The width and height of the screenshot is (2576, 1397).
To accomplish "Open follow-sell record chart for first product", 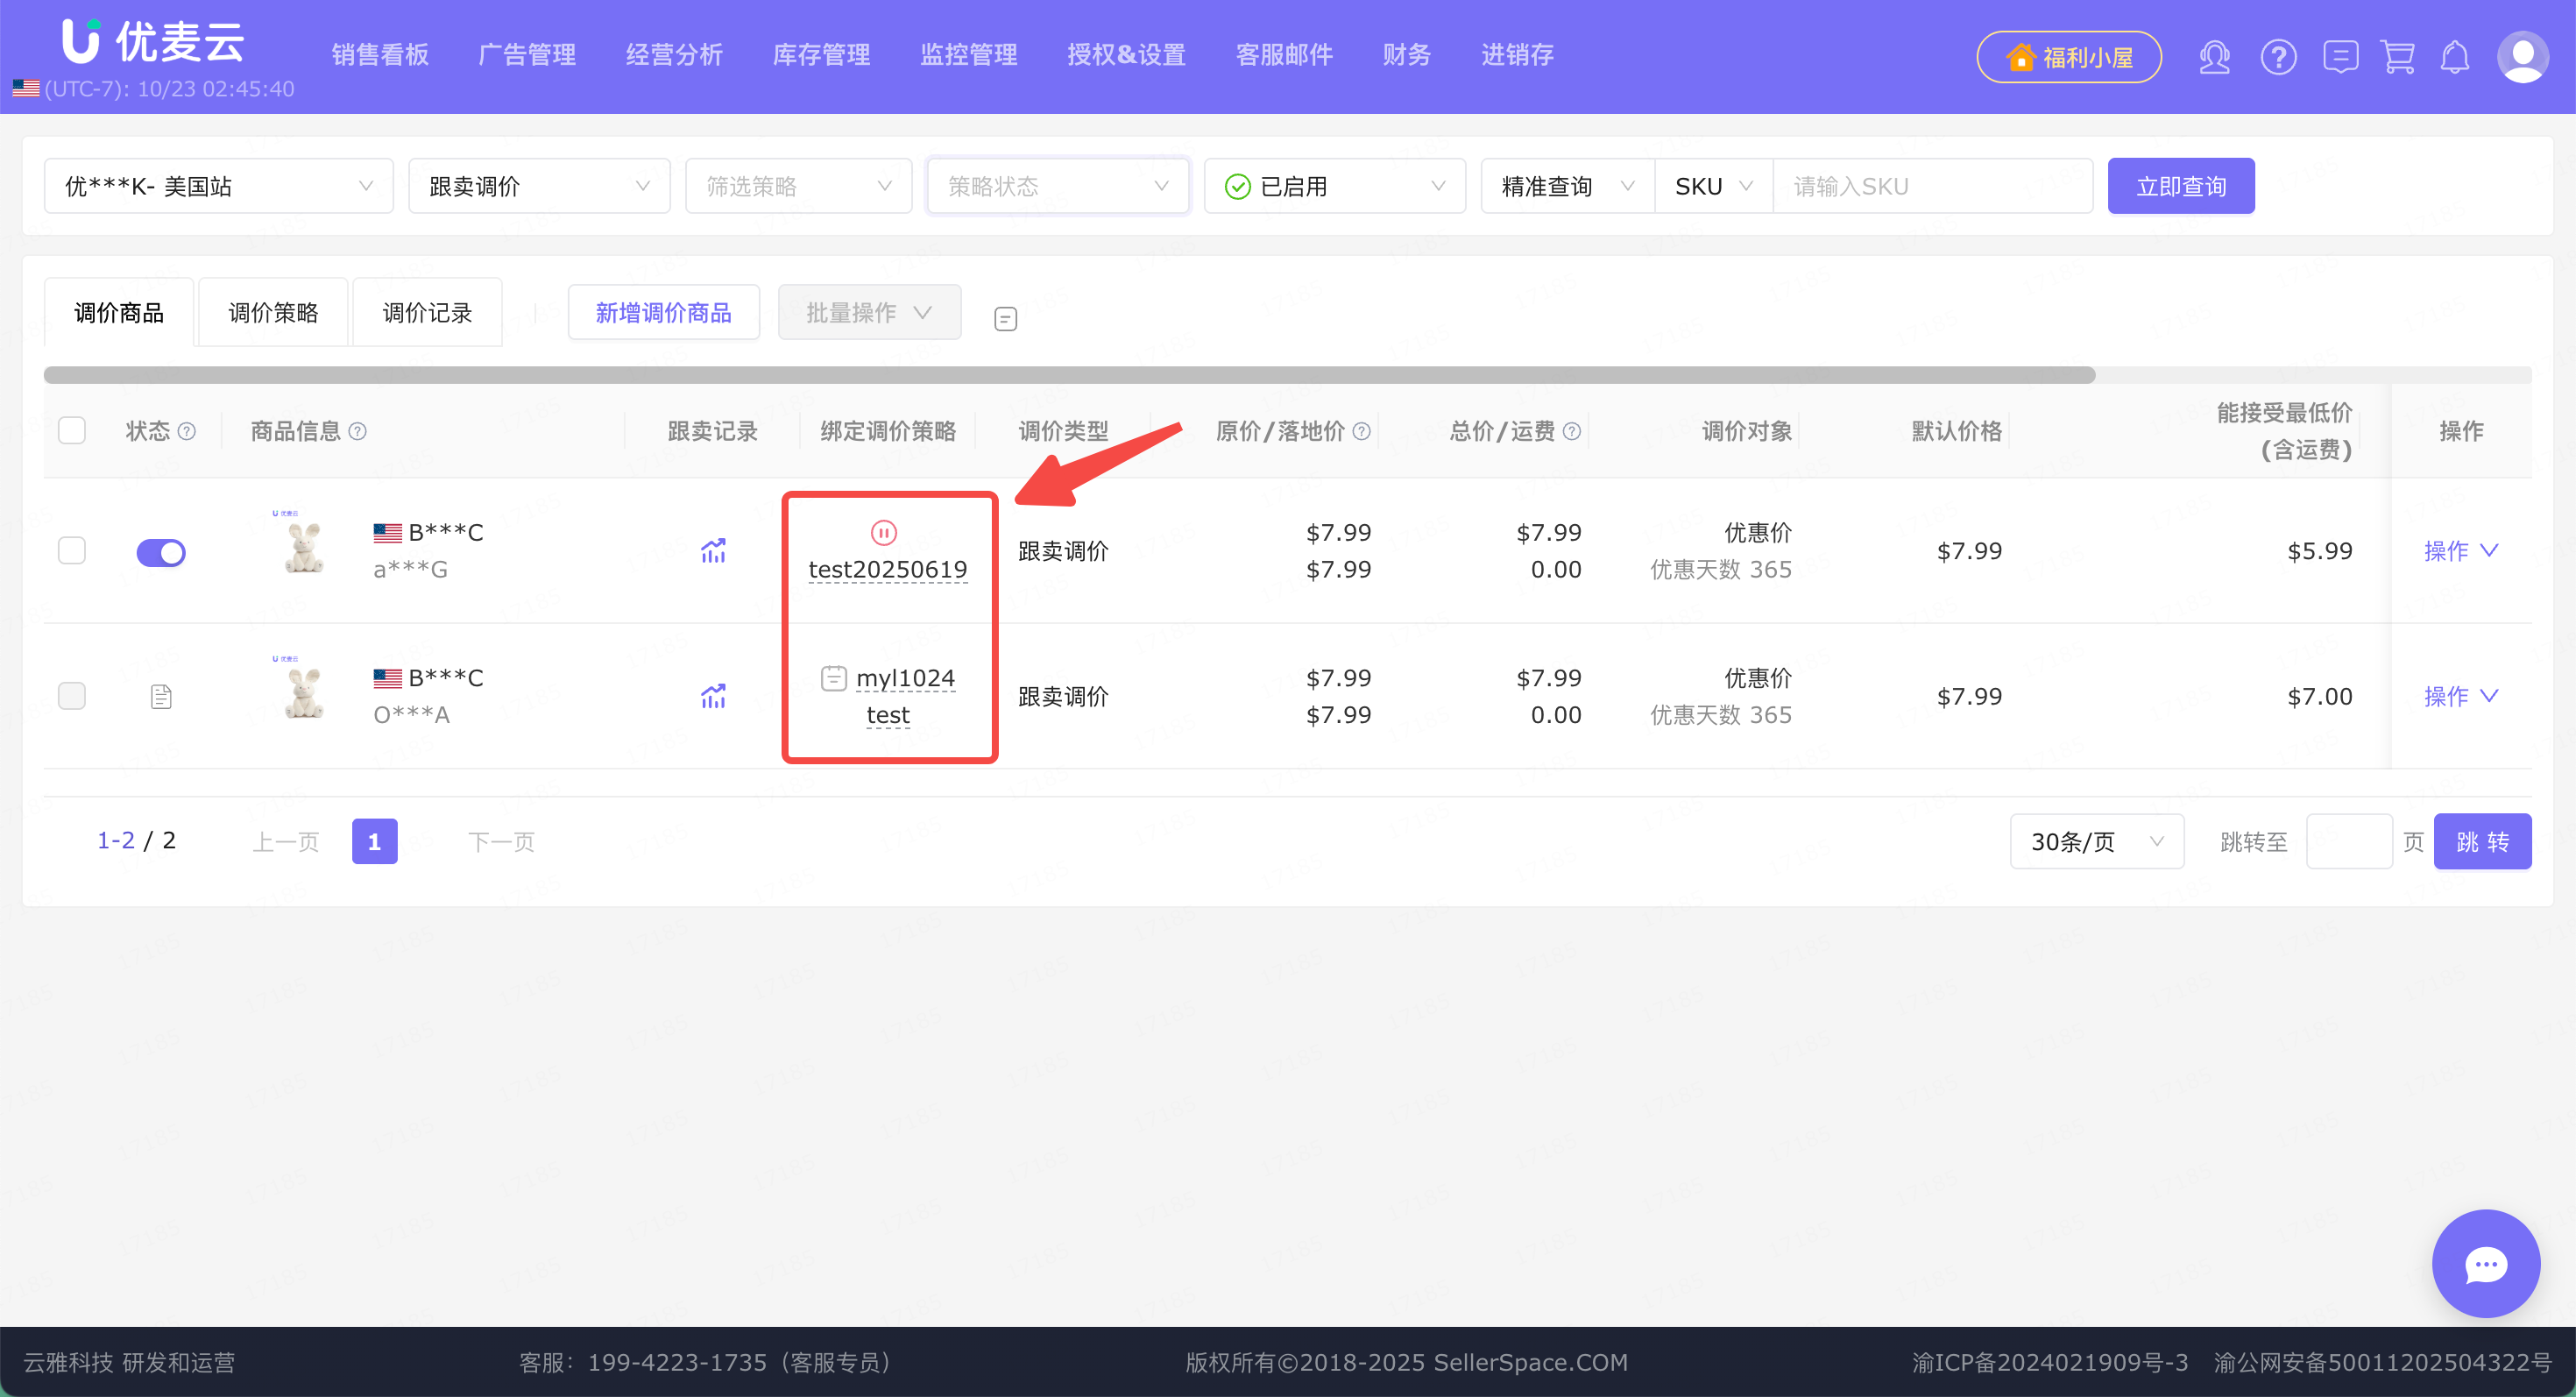I will point(713,551).
